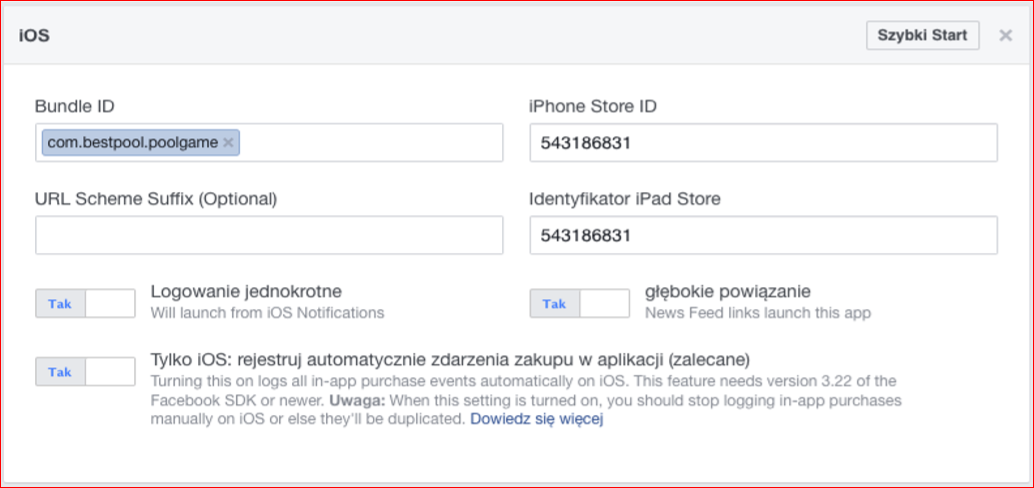This screenshot has height=488, width=1034.
Task: Toggle the głębokie powiązanie switch
Action: tap(580, 303)
